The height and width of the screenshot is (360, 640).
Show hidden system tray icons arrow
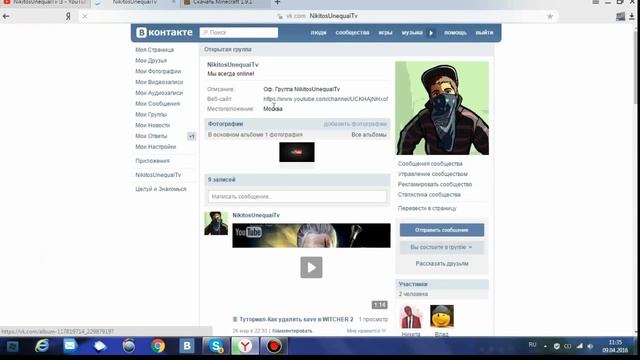(545, 346)
